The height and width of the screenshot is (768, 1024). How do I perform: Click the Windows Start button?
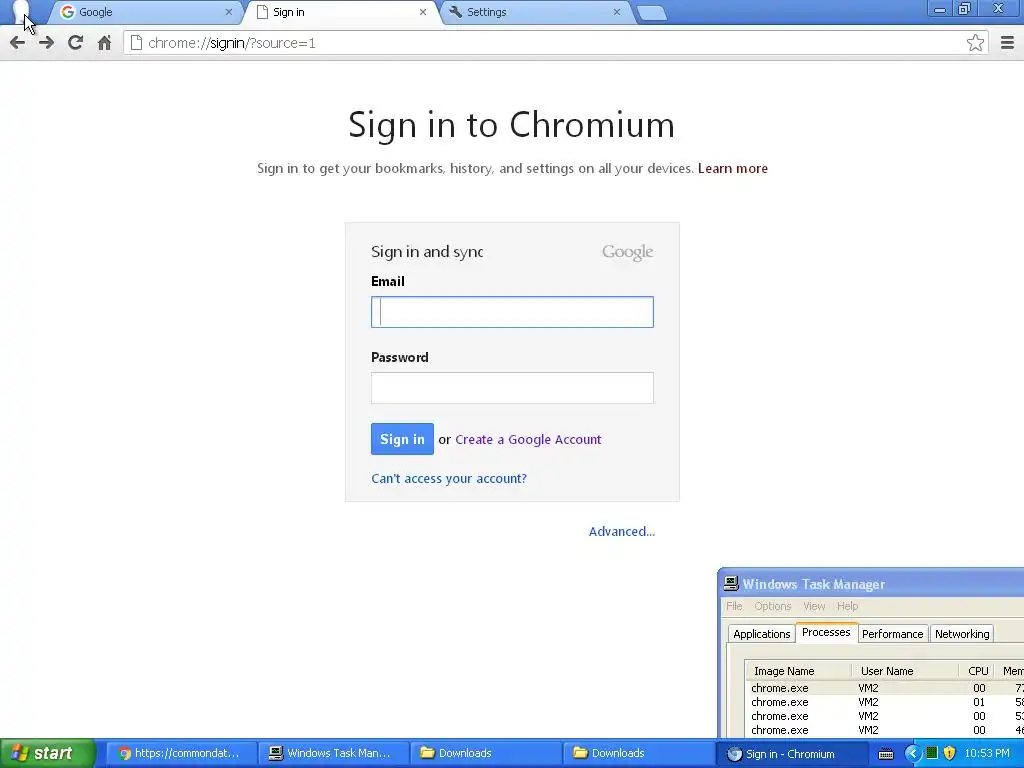[x=47, y=753]
